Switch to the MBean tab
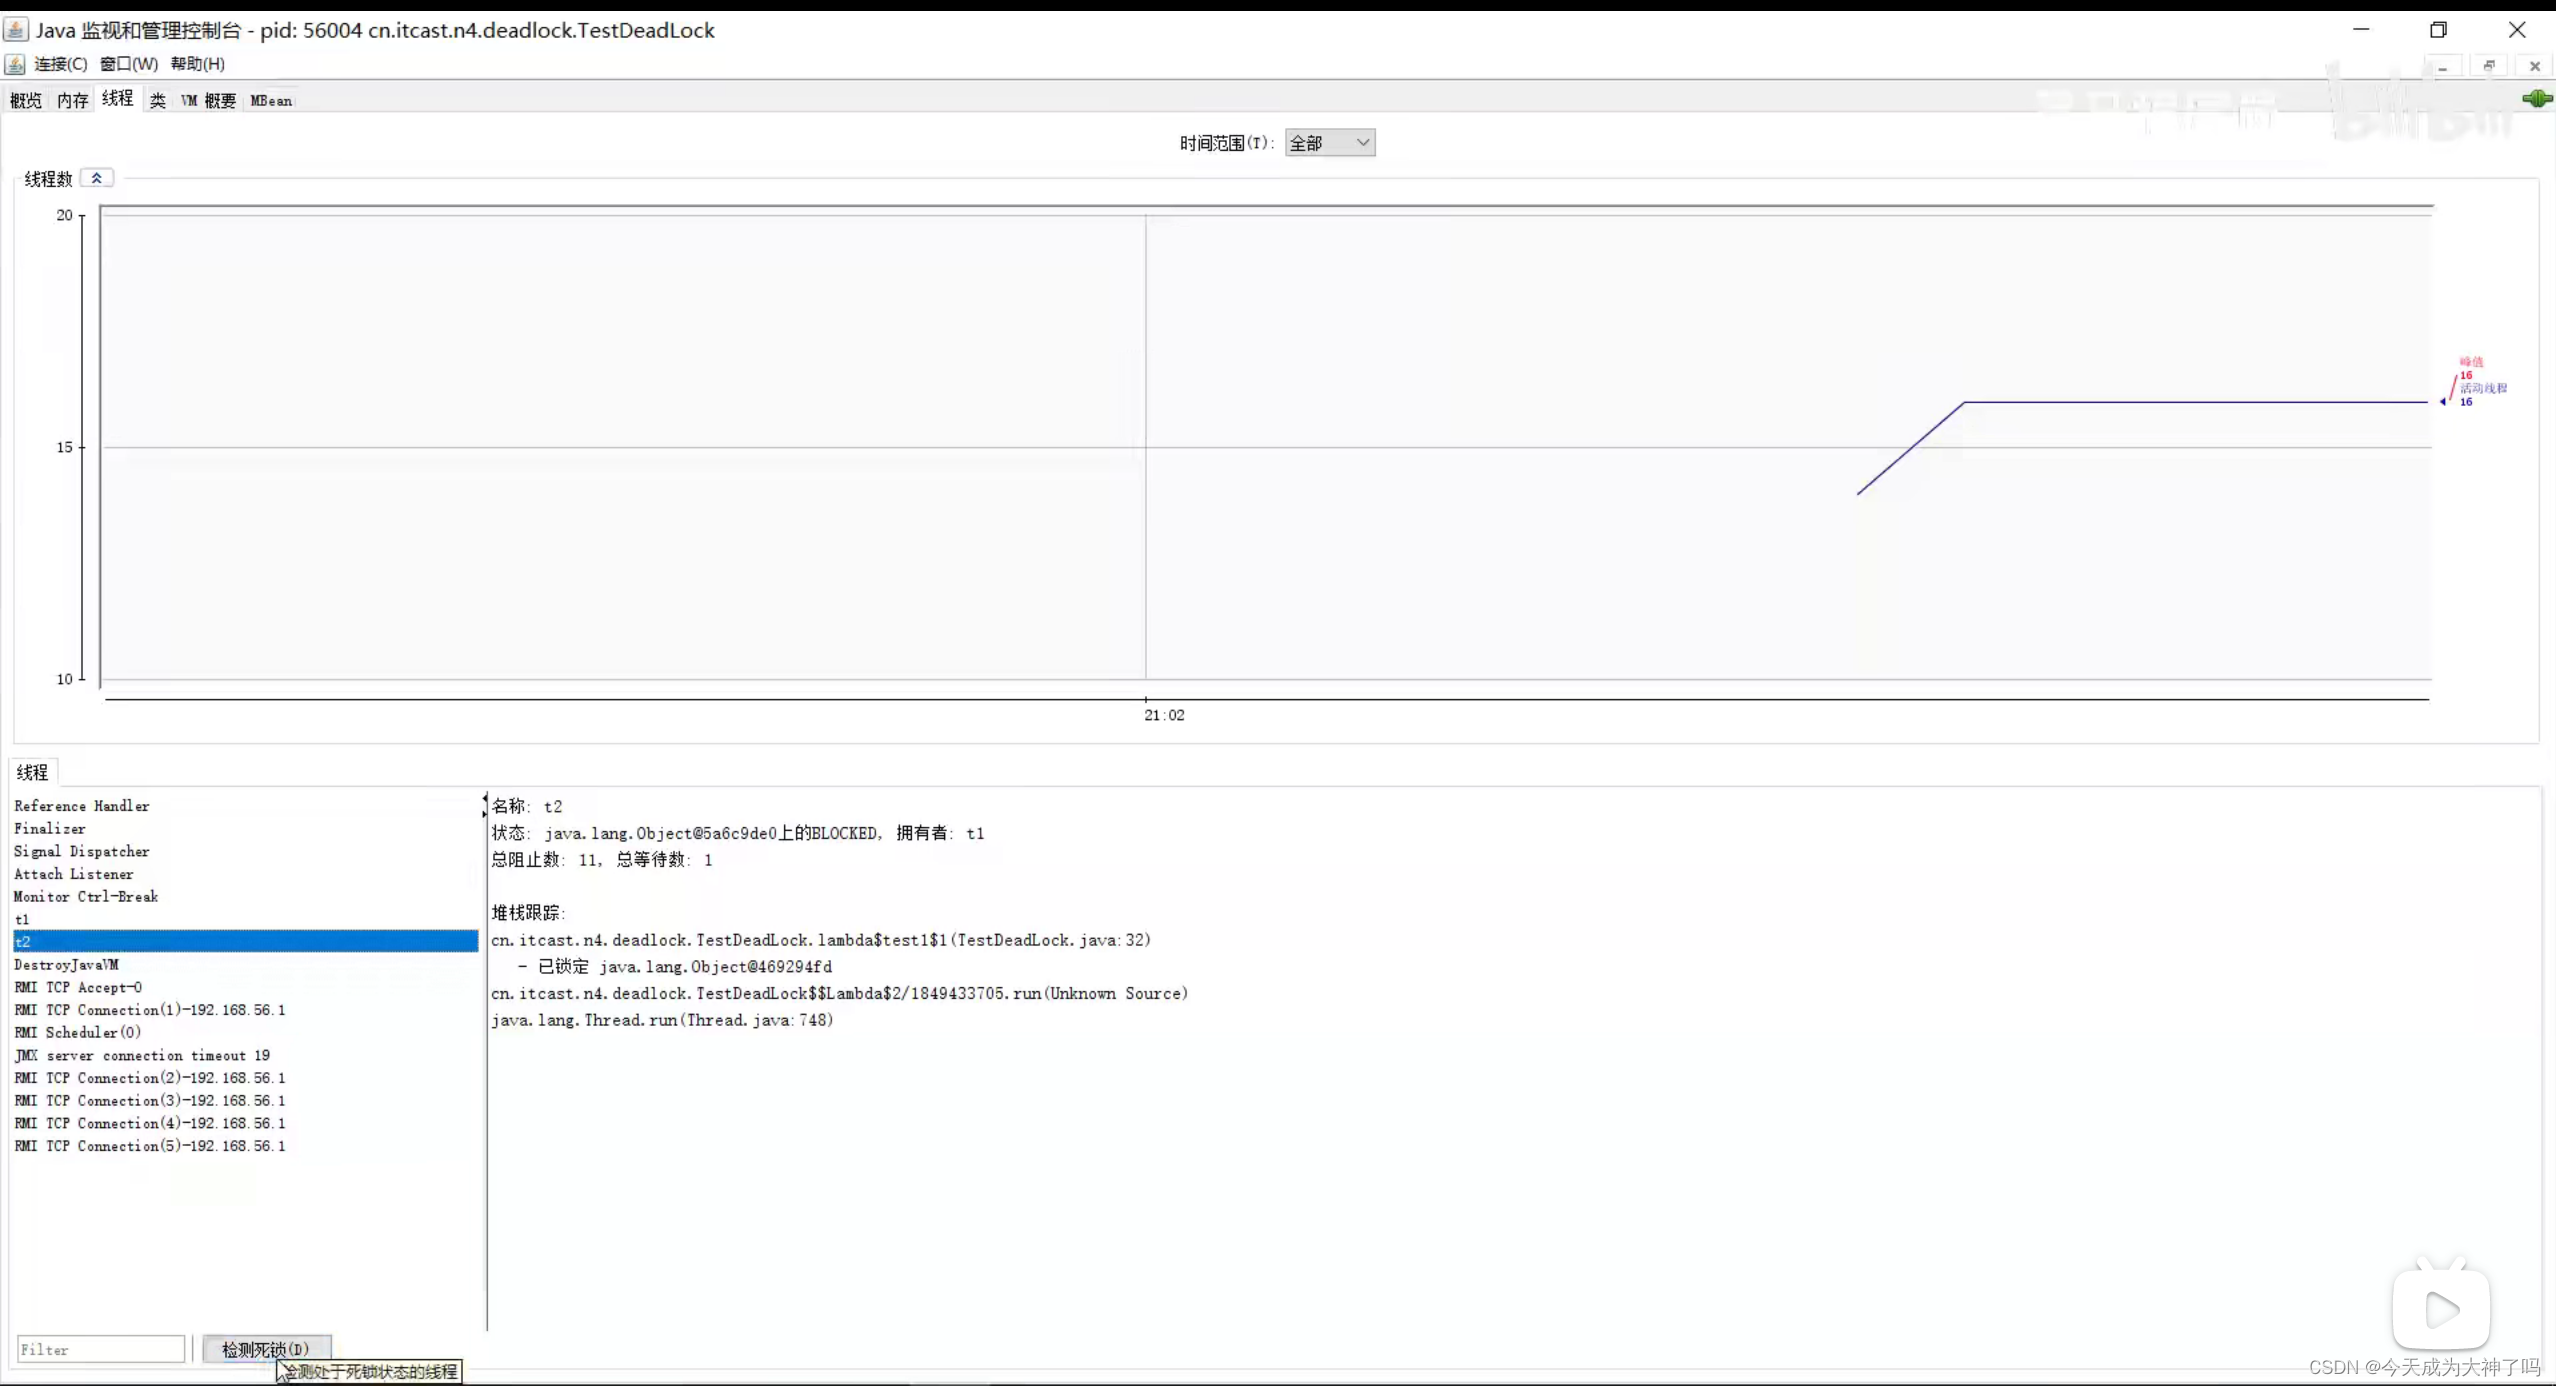The height and width of the screenshot is (1386, 2556). click(x=271, y=100)
